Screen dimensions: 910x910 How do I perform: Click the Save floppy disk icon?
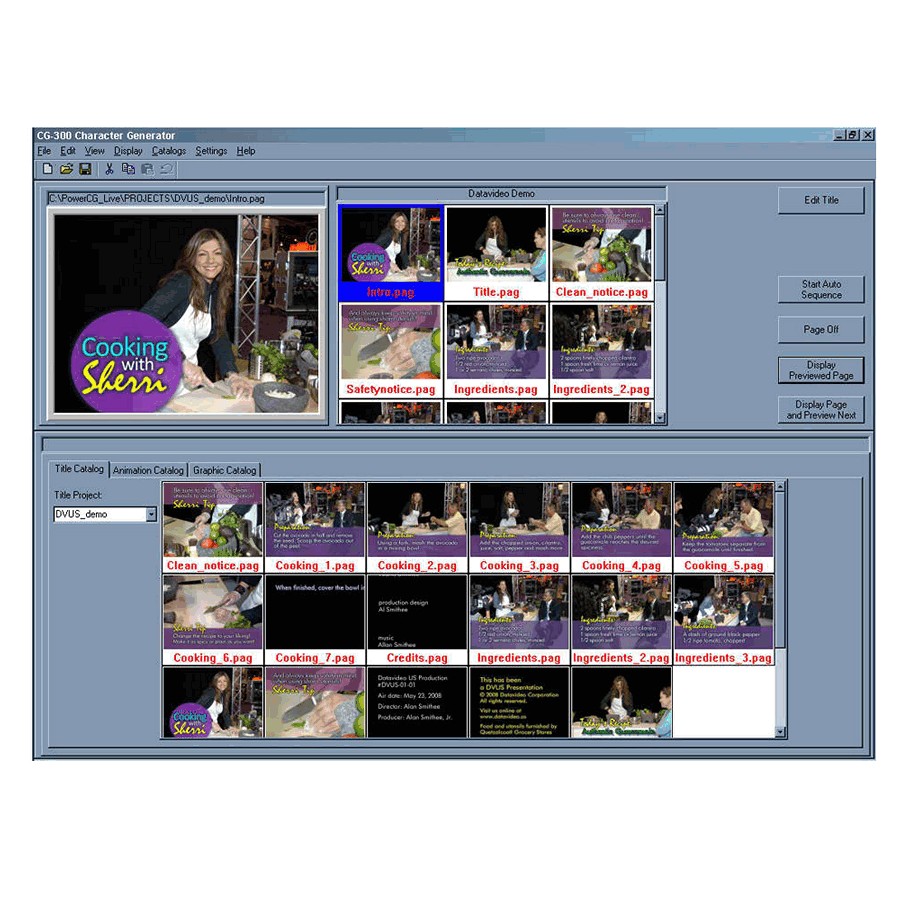85,169
